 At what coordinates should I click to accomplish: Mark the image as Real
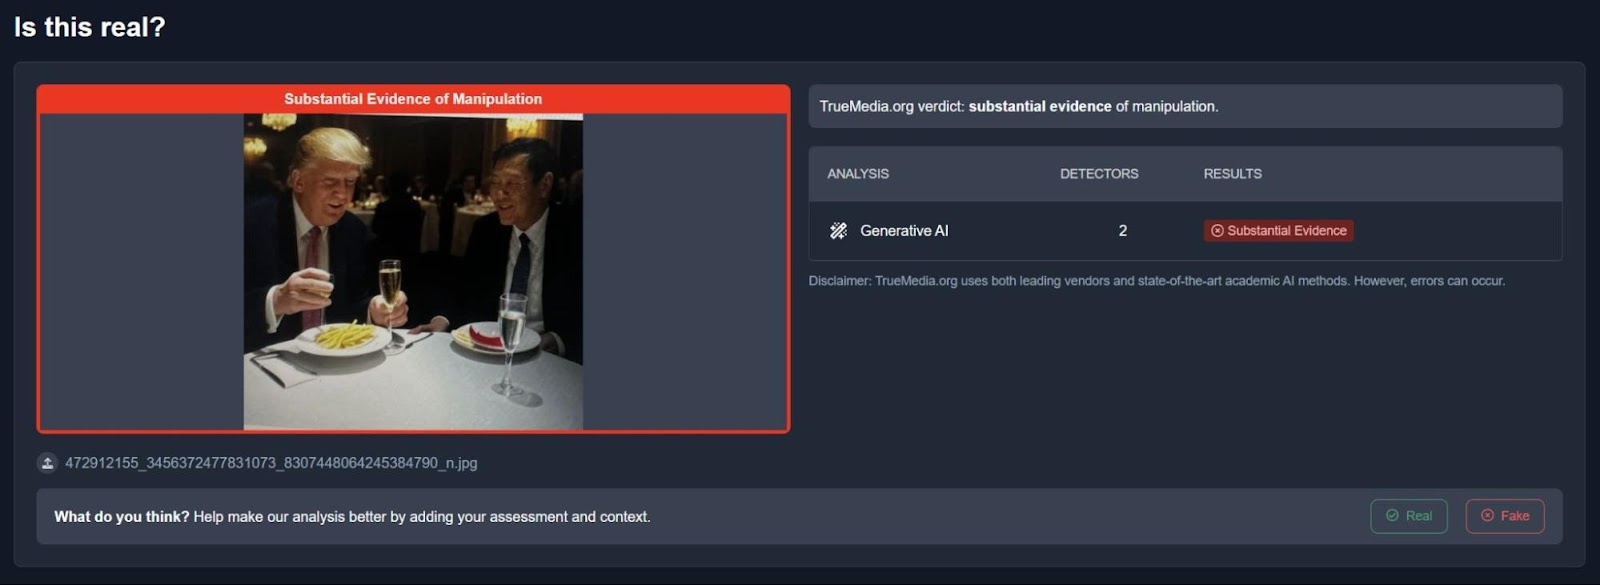point(1408,516)
